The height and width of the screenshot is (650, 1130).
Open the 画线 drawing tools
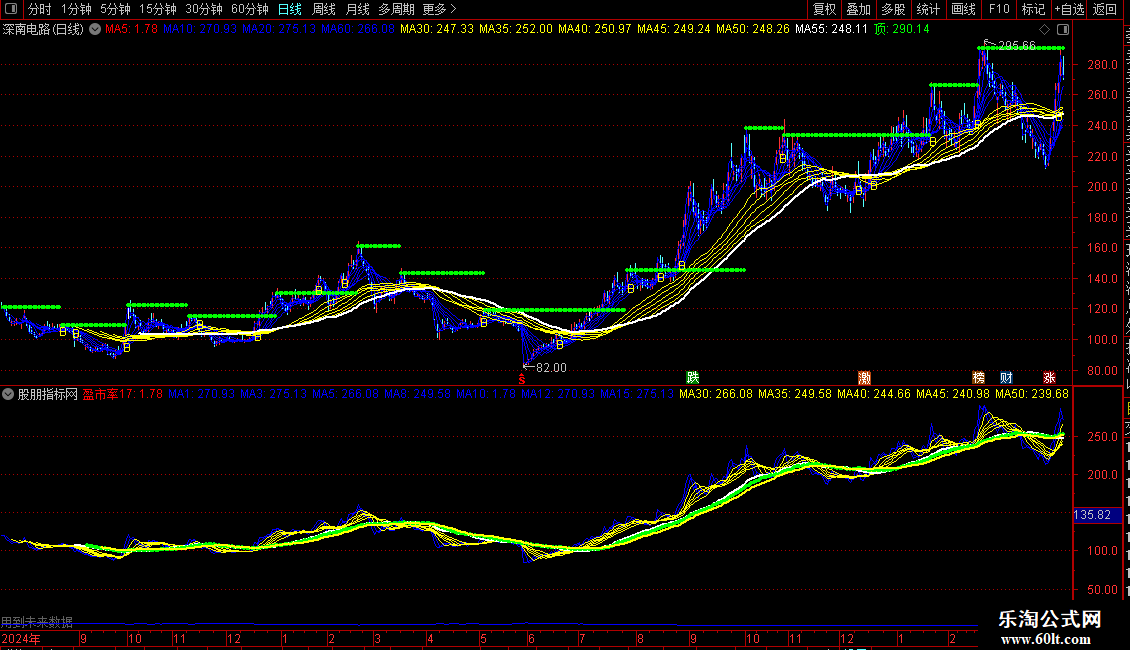(x=964, y=9)
